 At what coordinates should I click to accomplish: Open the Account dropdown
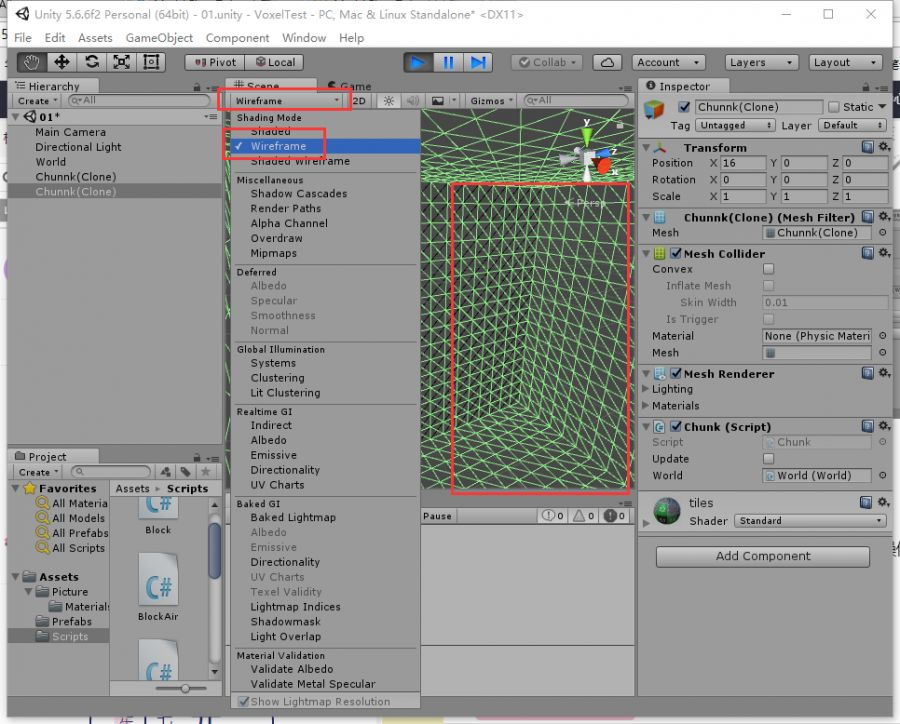pos(668,62)
